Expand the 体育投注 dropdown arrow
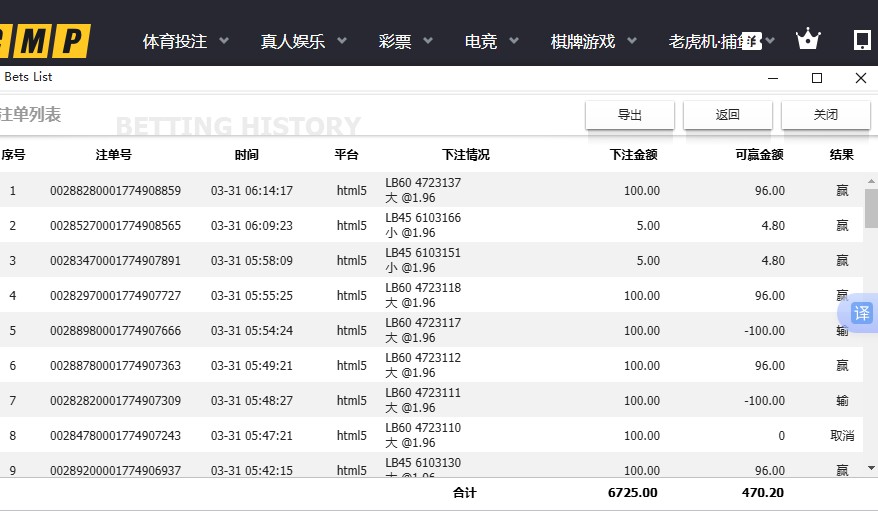Image resolution: width=878 pixels, height=513 pixels. [224, 42]
